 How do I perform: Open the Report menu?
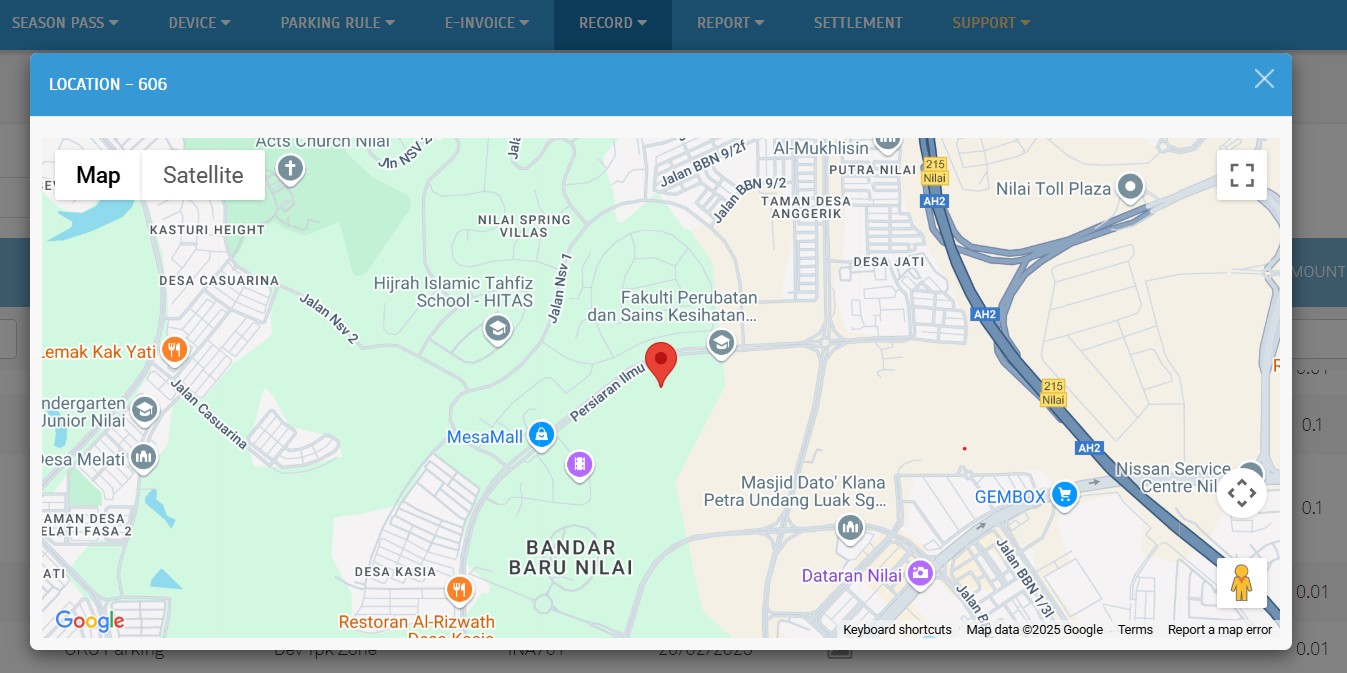click(730, 23)
